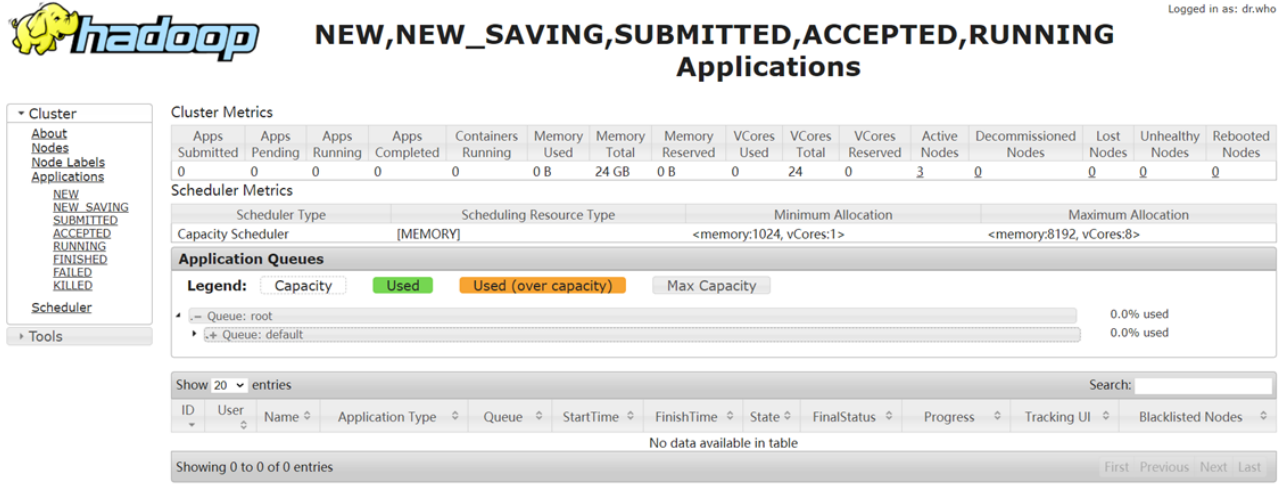Sort table by ID column
The height and width of the screenshot is (487, 1283).
pyautogui.click(x=188, y=417)
